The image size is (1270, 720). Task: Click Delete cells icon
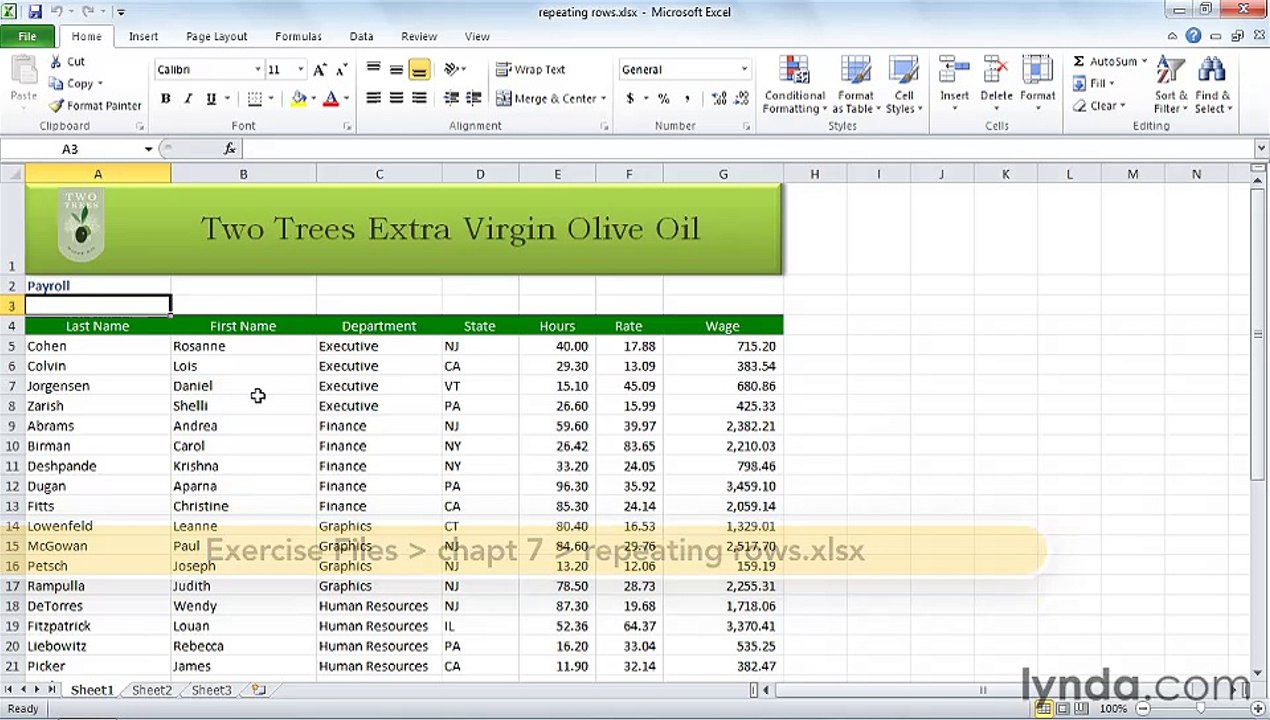996,72
